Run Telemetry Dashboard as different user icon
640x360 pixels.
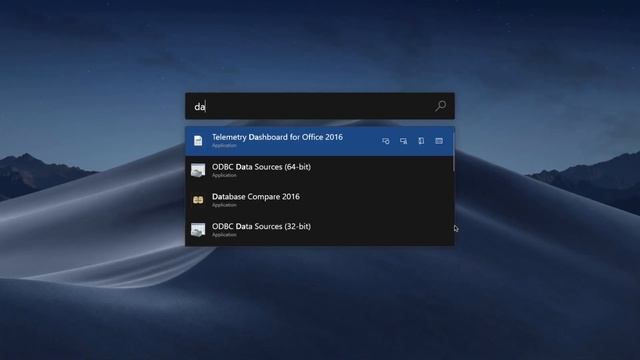(x=403, y=141)
